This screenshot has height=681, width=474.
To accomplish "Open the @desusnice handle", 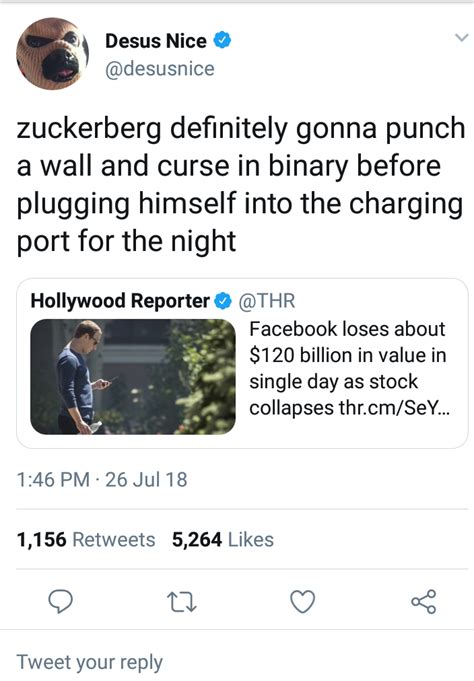I will (x=160, y=69).
